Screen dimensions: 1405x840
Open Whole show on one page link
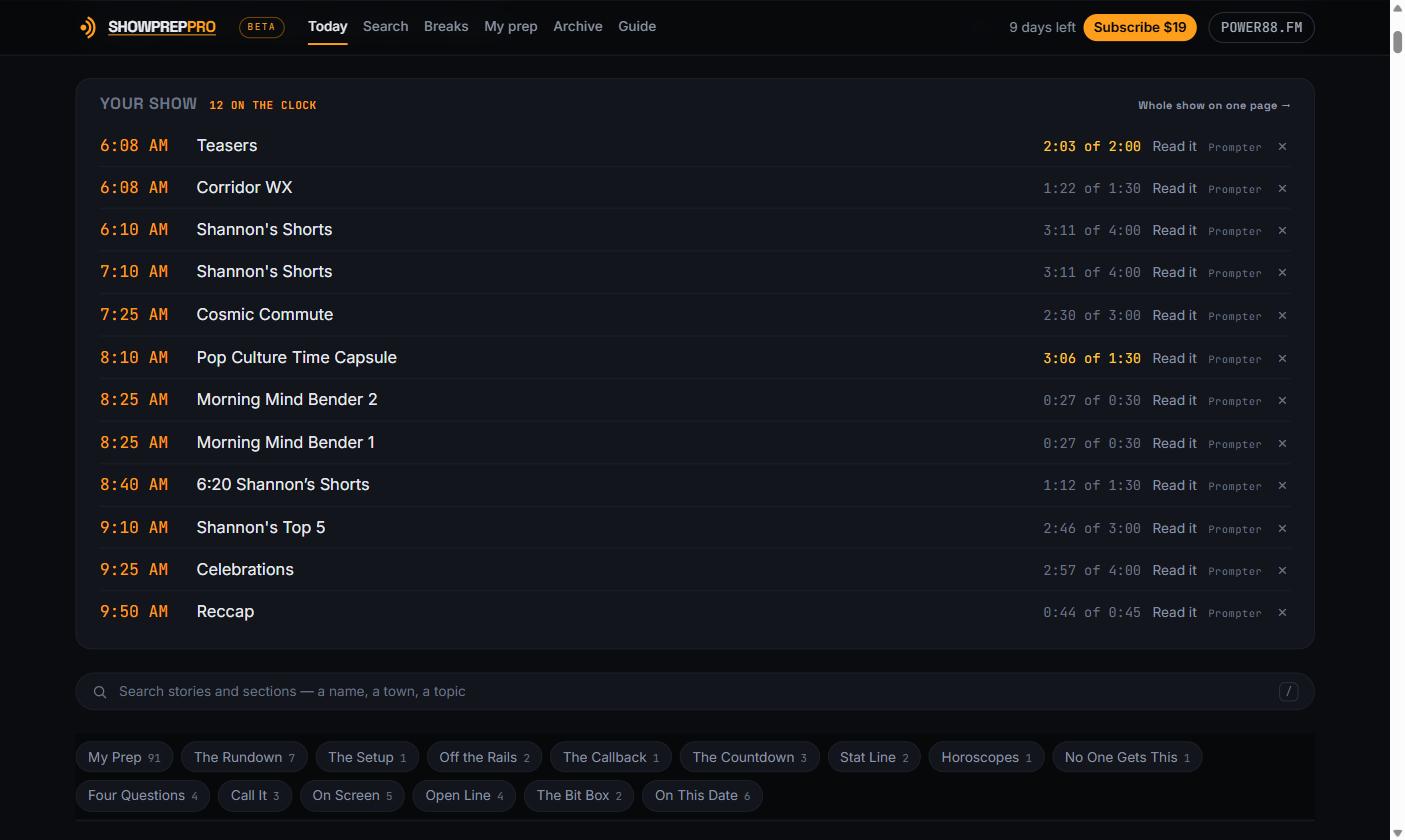click(x=1214, y=105)
